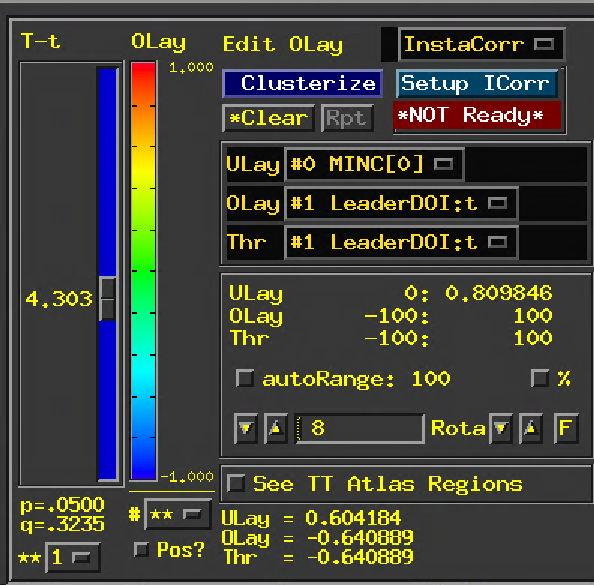The width and height of the screenshot is (594, 585).
Task: Click the F flip colors button
Action: click(x=566, y=429)
